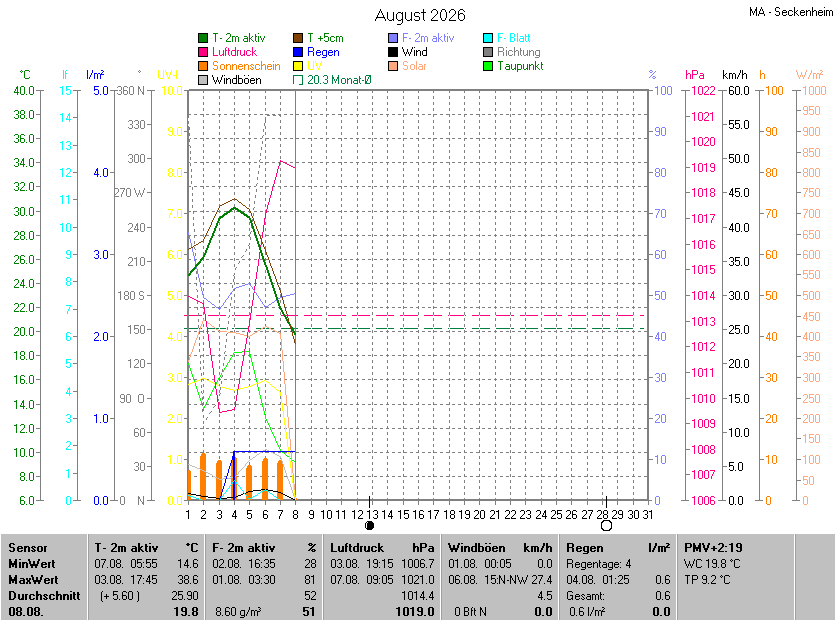Click the grey Windböen legend swatch
835x620 pixels.
(x=203, y=80)
